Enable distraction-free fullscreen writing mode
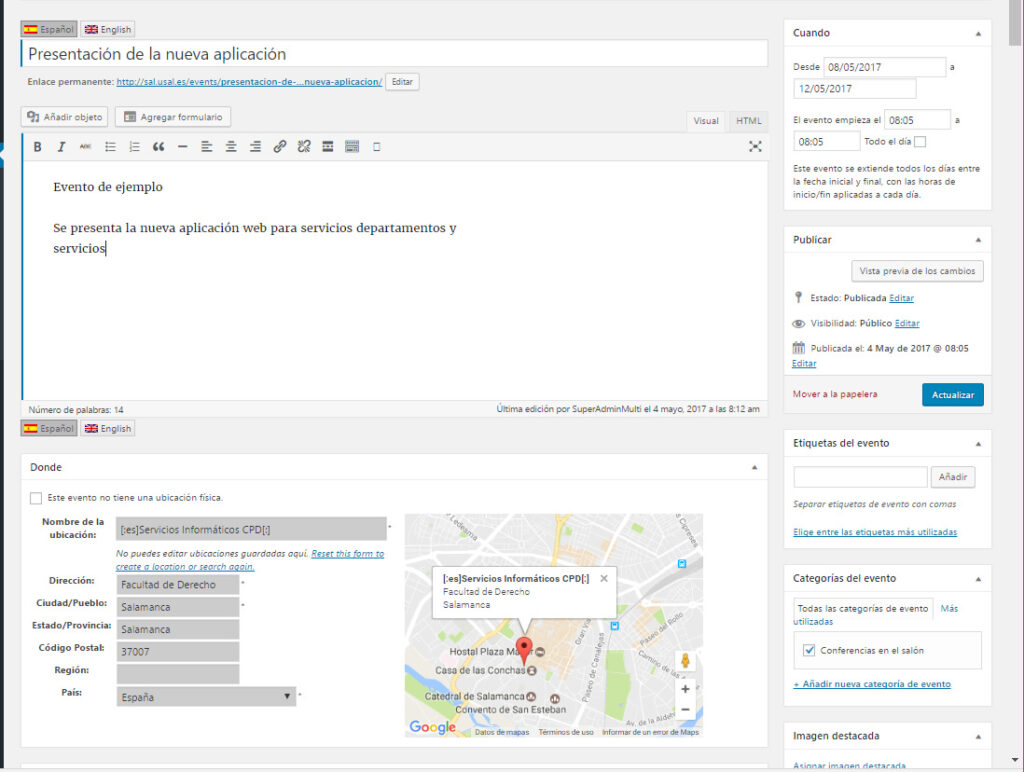The height and width of the screenshot is (772, 1024). tap(755, 147)
